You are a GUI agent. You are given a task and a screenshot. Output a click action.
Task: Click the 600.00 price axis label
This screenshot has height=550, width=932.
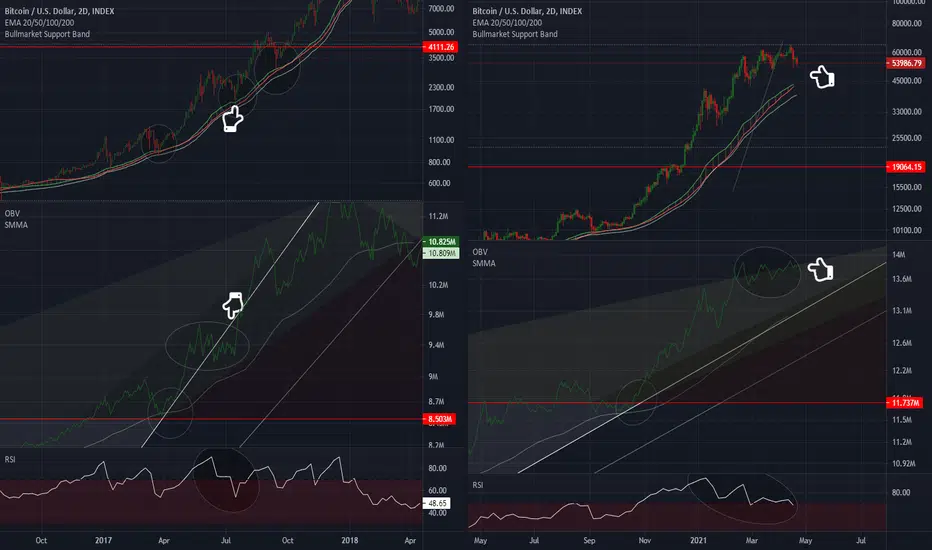click(x=439, y=183)
